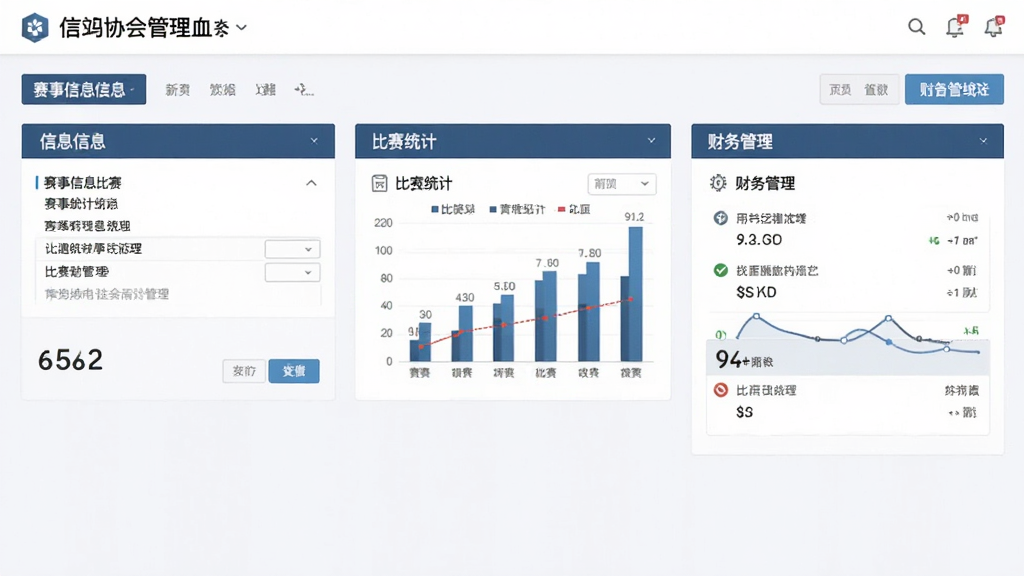Click the red legend swatch in chart
Screen dimensions: 1024x576
(562, 210)
